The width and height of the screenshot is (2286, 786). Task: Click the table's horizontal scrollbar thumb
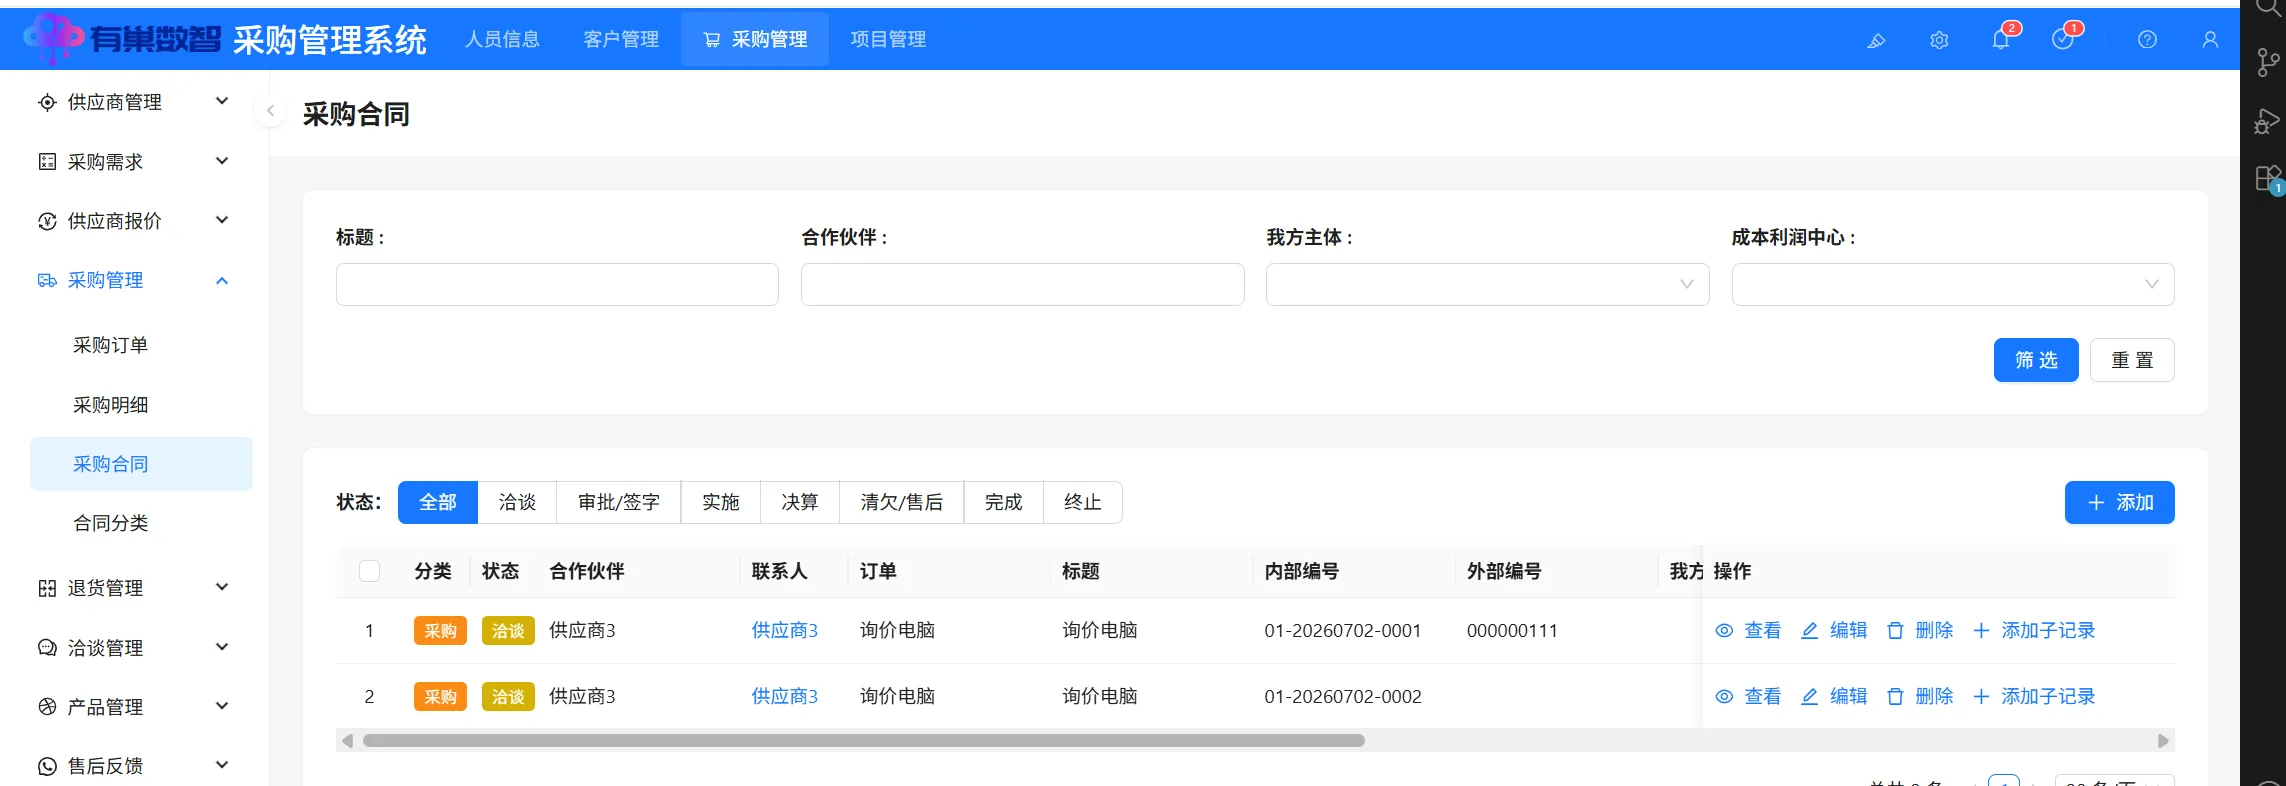pos(864,741)
